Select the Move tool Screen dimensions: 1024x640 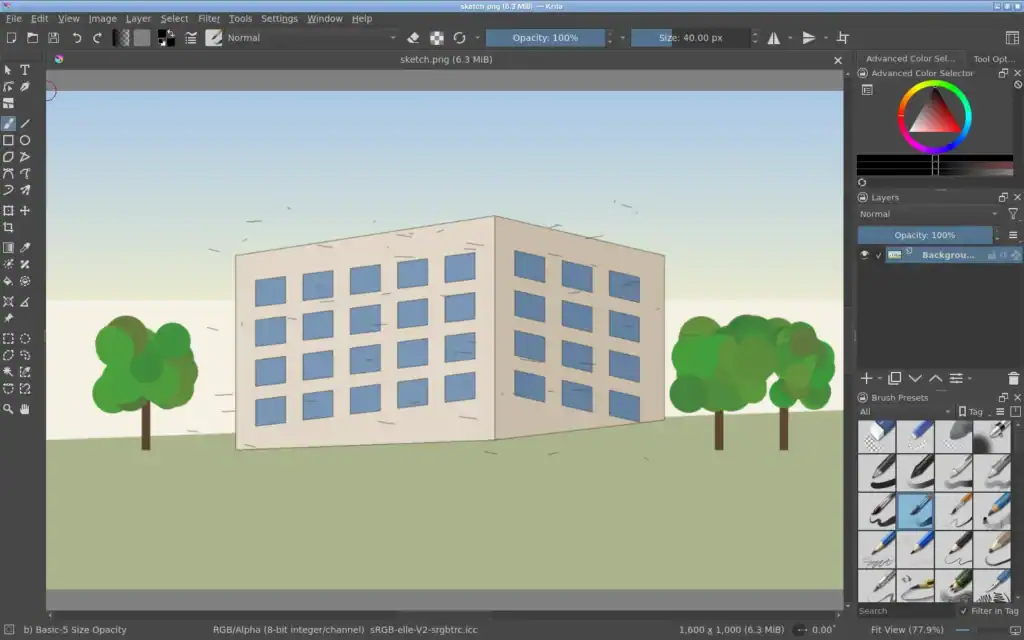[25, 211]
